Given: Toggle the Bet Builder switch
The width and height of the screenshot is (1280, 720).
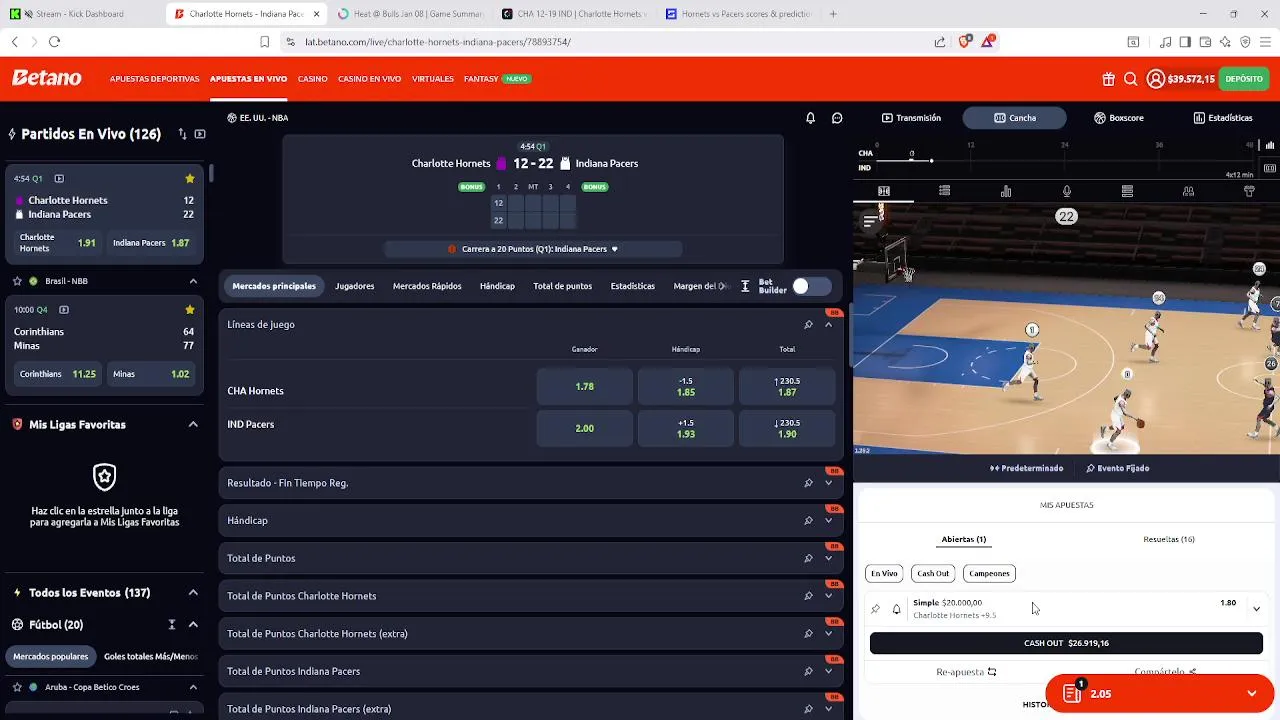Looking at the screenshot, I should pyautogui.click(x=811, y=287).
